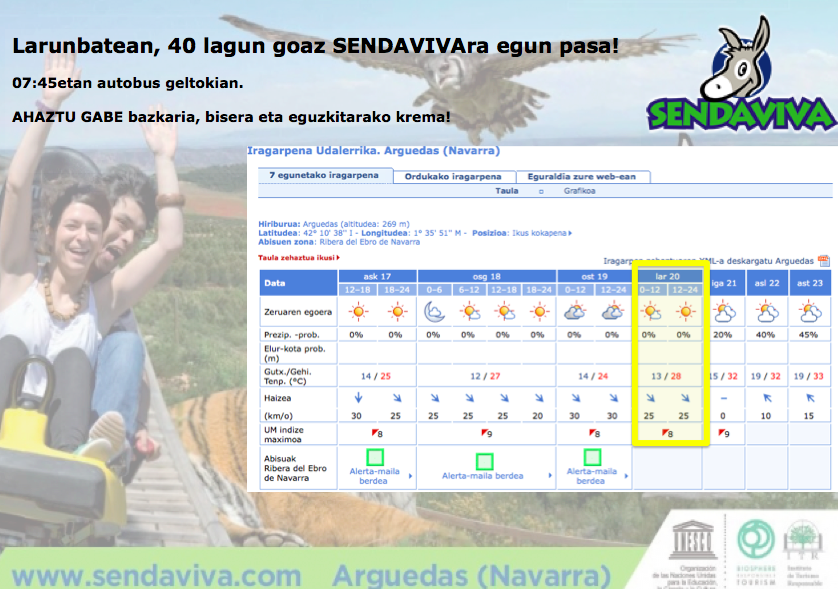Click the green alert square for osg 18
Screen dimensions: 838x589
(x=484, y=461)
